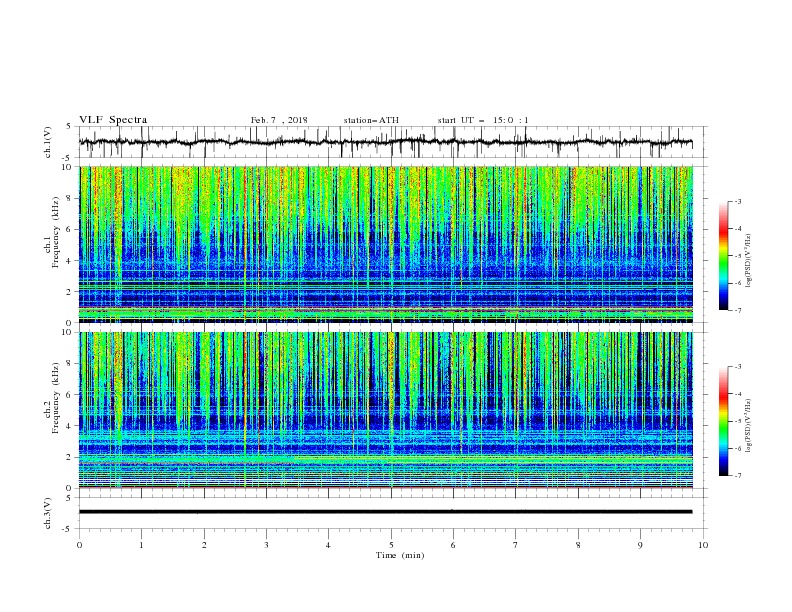
Task: Click inside the ch.1 spectrogram panel
Action: (x=386, y=244)
